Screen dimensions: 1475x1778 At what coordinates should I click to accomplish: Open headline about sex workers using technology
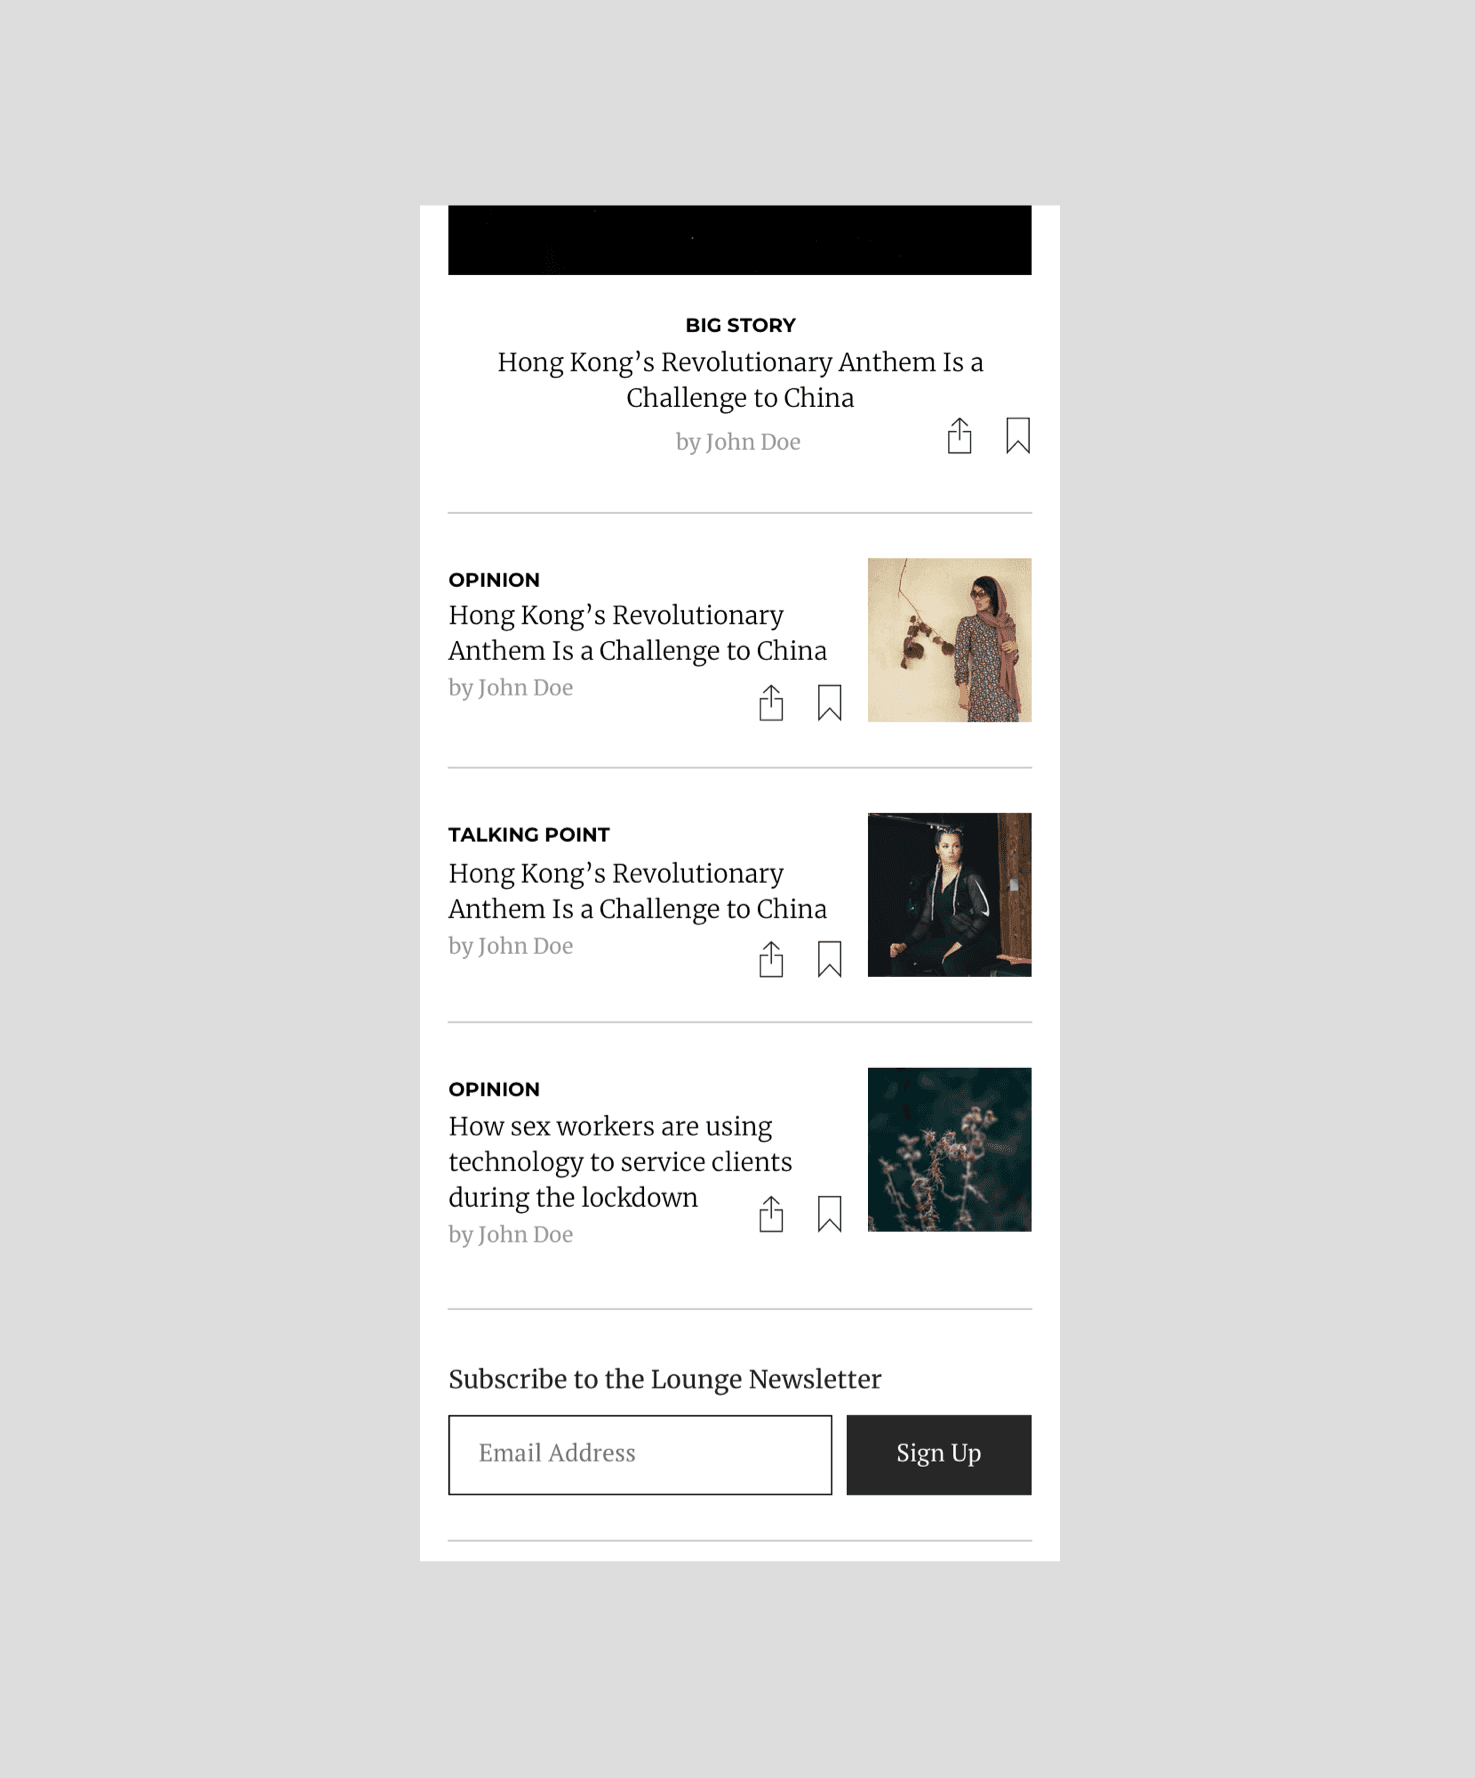(x=620, y=1162)
